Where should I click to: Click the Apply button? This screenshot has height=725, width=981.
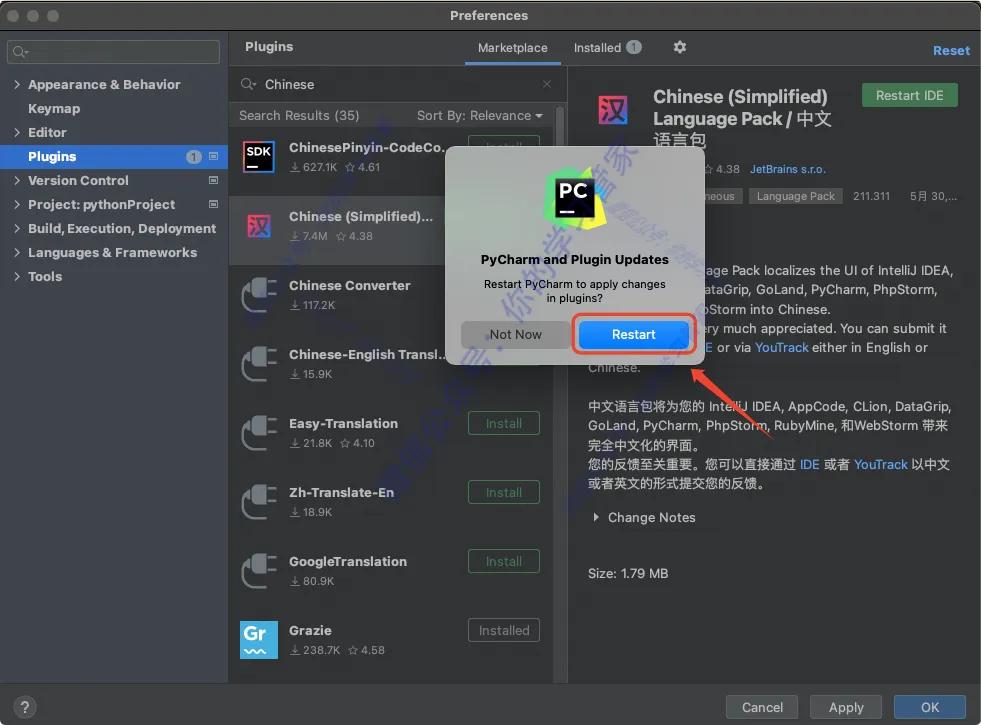[845, 707]
